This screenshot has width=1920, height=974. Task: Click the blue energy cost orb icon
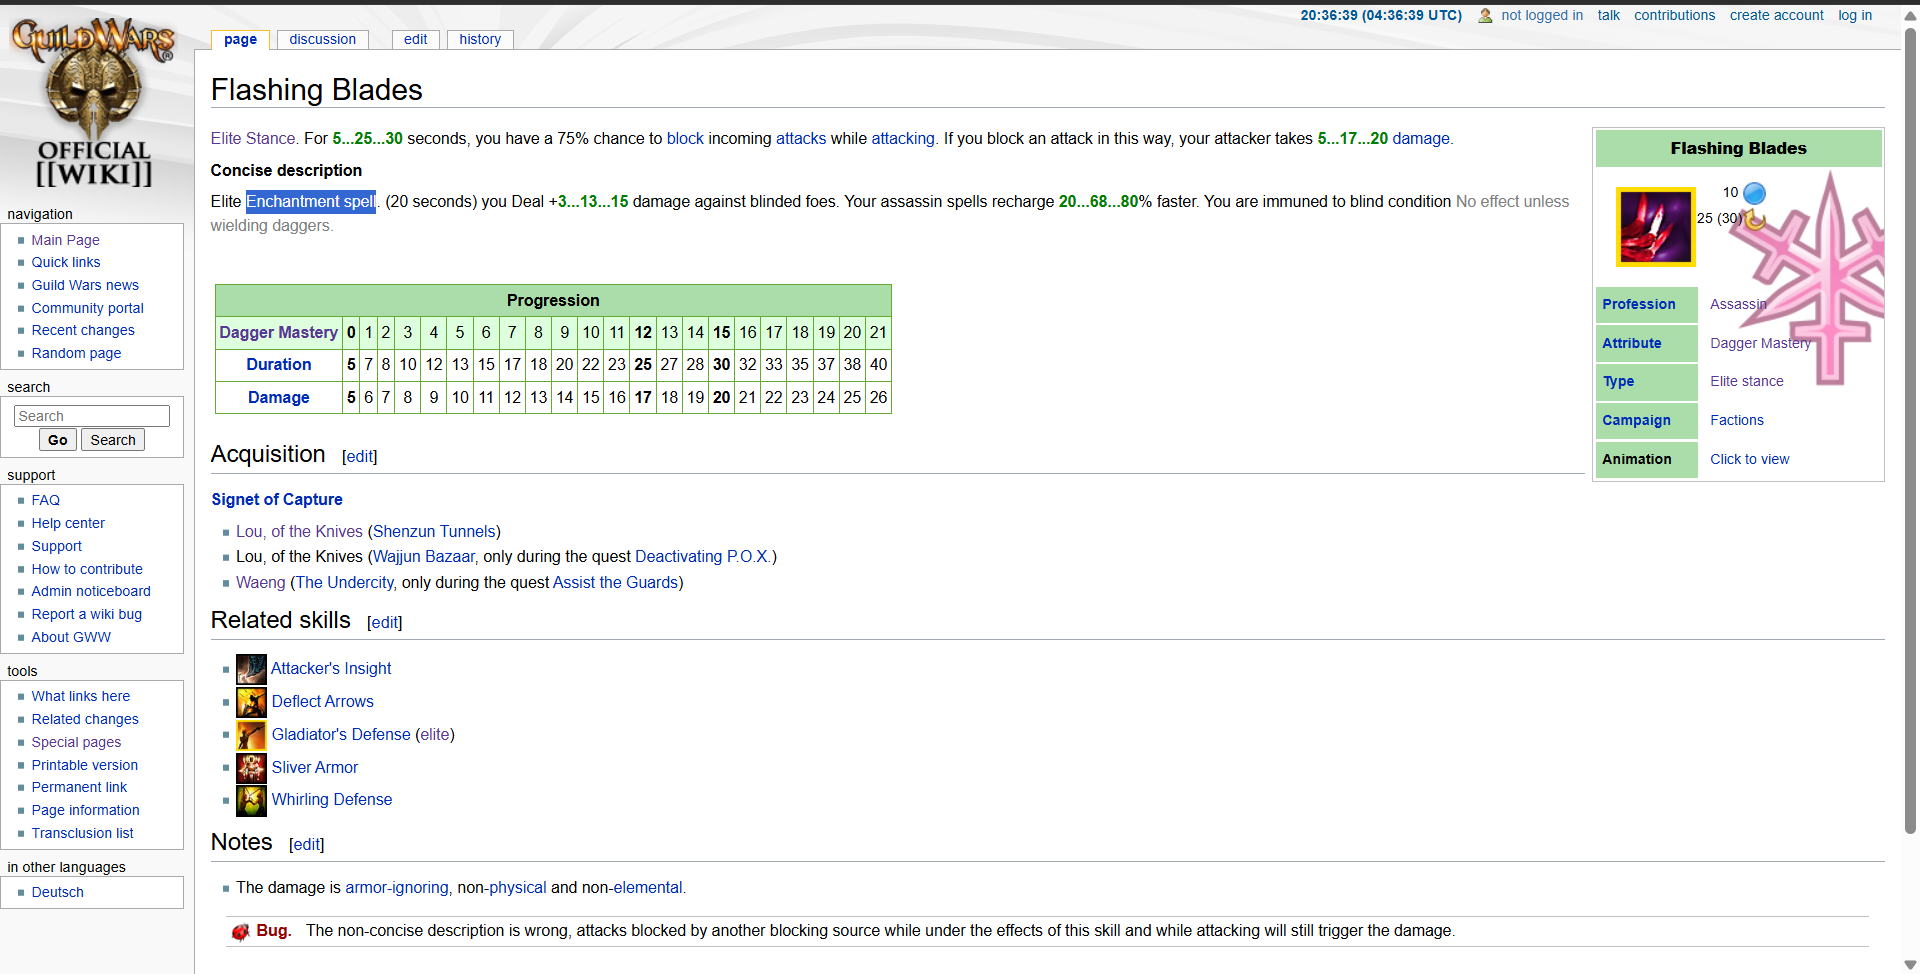click(1754, 193)
